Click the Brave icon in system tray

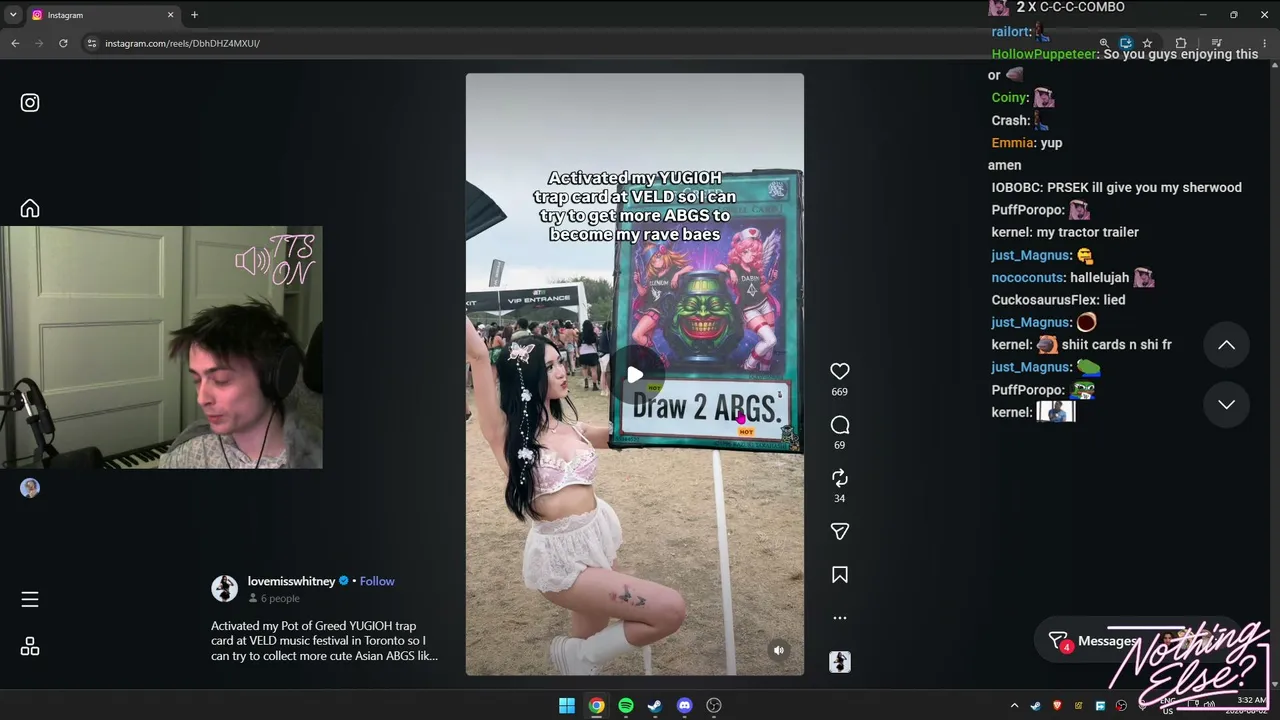(x=1058, y=705)
